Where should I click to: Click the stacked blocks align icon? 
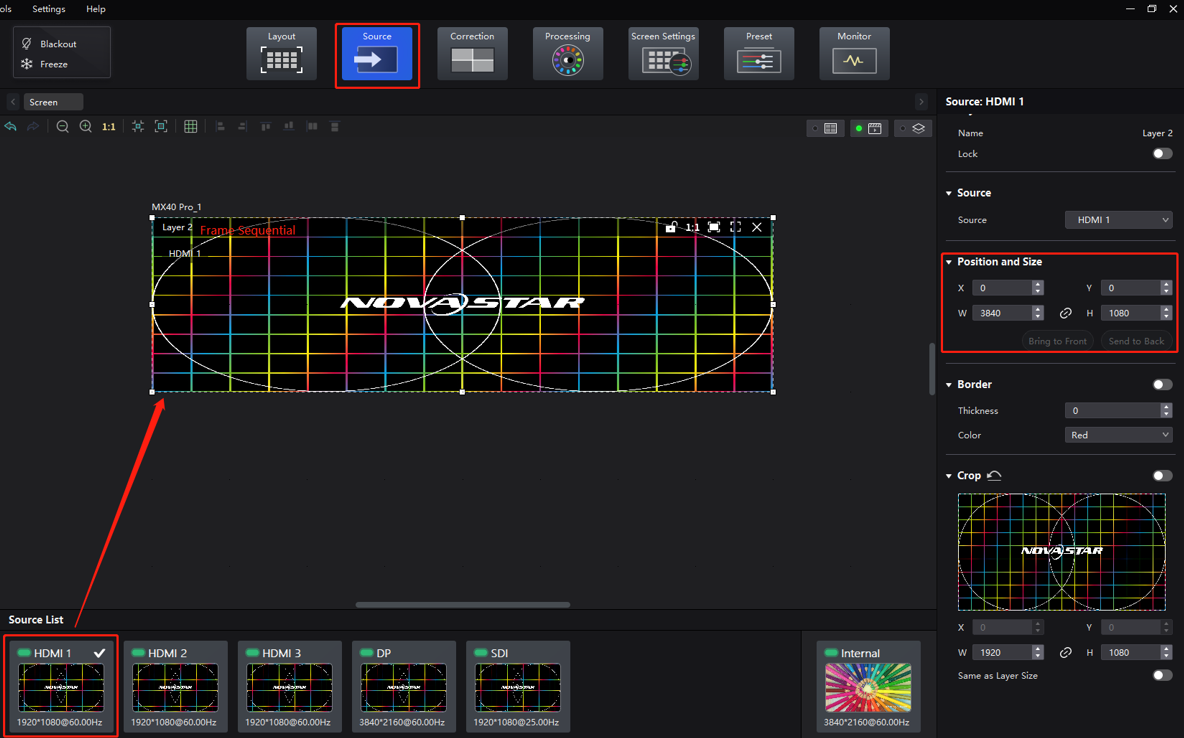click(335, 126)
